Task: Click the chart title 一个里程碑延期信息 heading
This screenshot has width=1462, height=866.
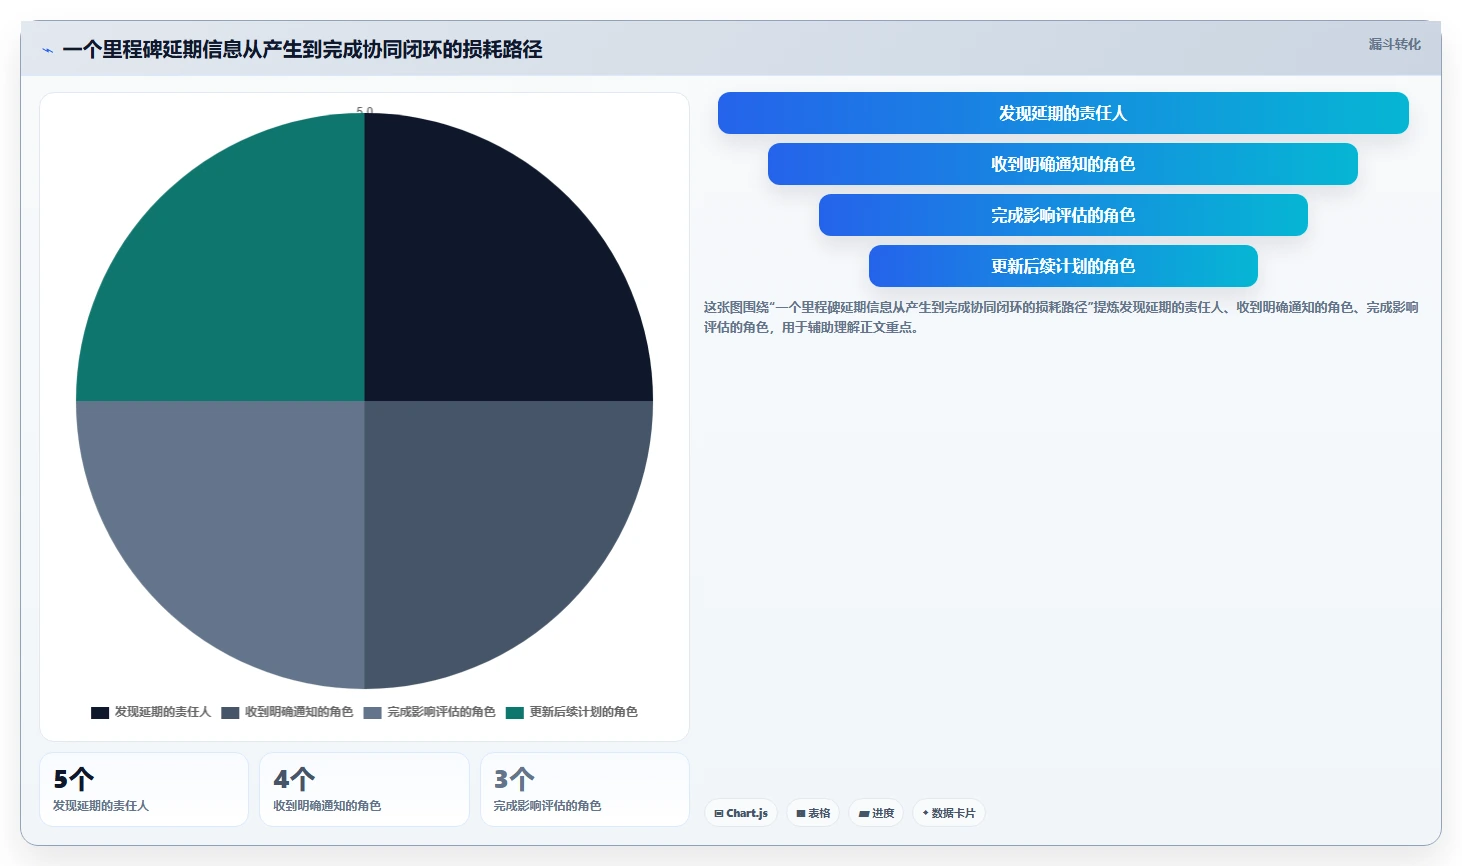Action: pyautogui.click(x=302, y=50)
